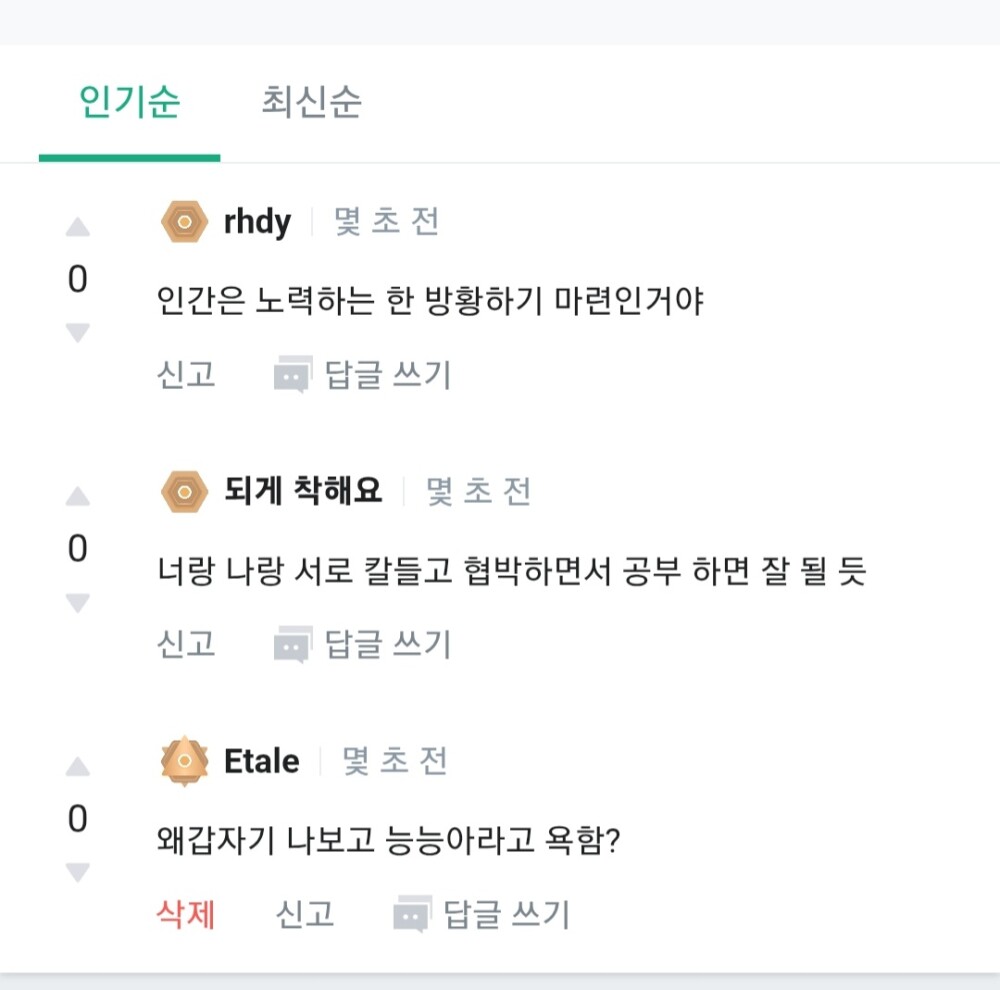Delete the Etale comment with 삭제
1000x990 pixels.
186,914
